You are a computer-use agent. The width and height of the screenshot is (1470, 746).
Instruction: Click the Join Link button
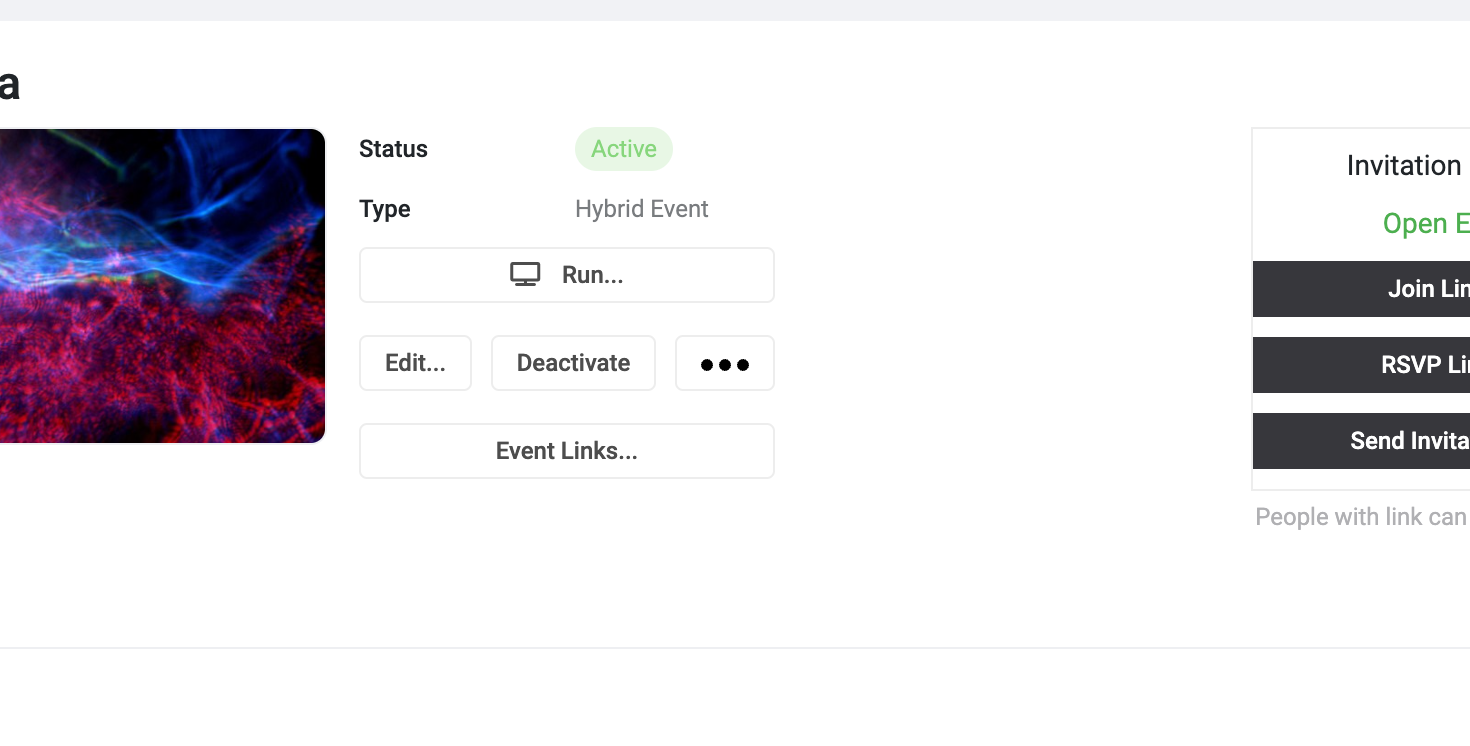1361,289
